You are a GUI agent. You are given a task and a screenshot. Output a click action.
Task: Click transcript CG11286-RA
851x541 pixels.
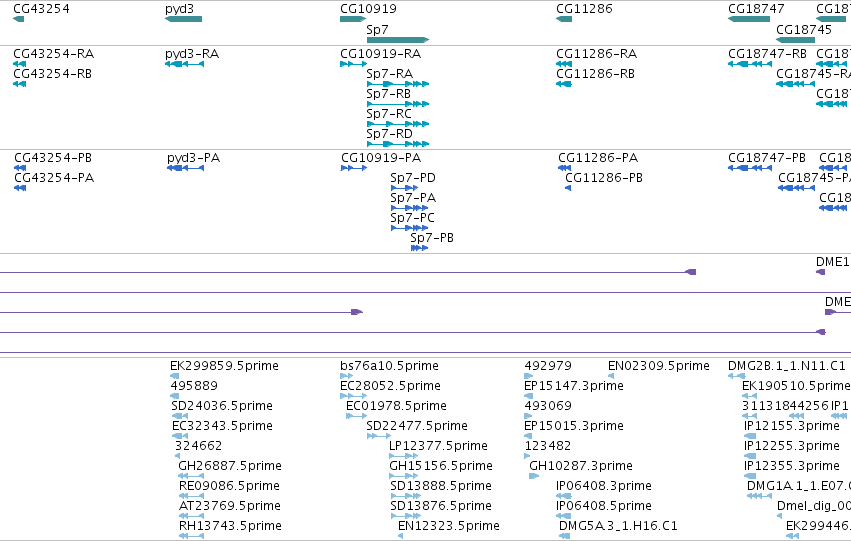[596, 54]
